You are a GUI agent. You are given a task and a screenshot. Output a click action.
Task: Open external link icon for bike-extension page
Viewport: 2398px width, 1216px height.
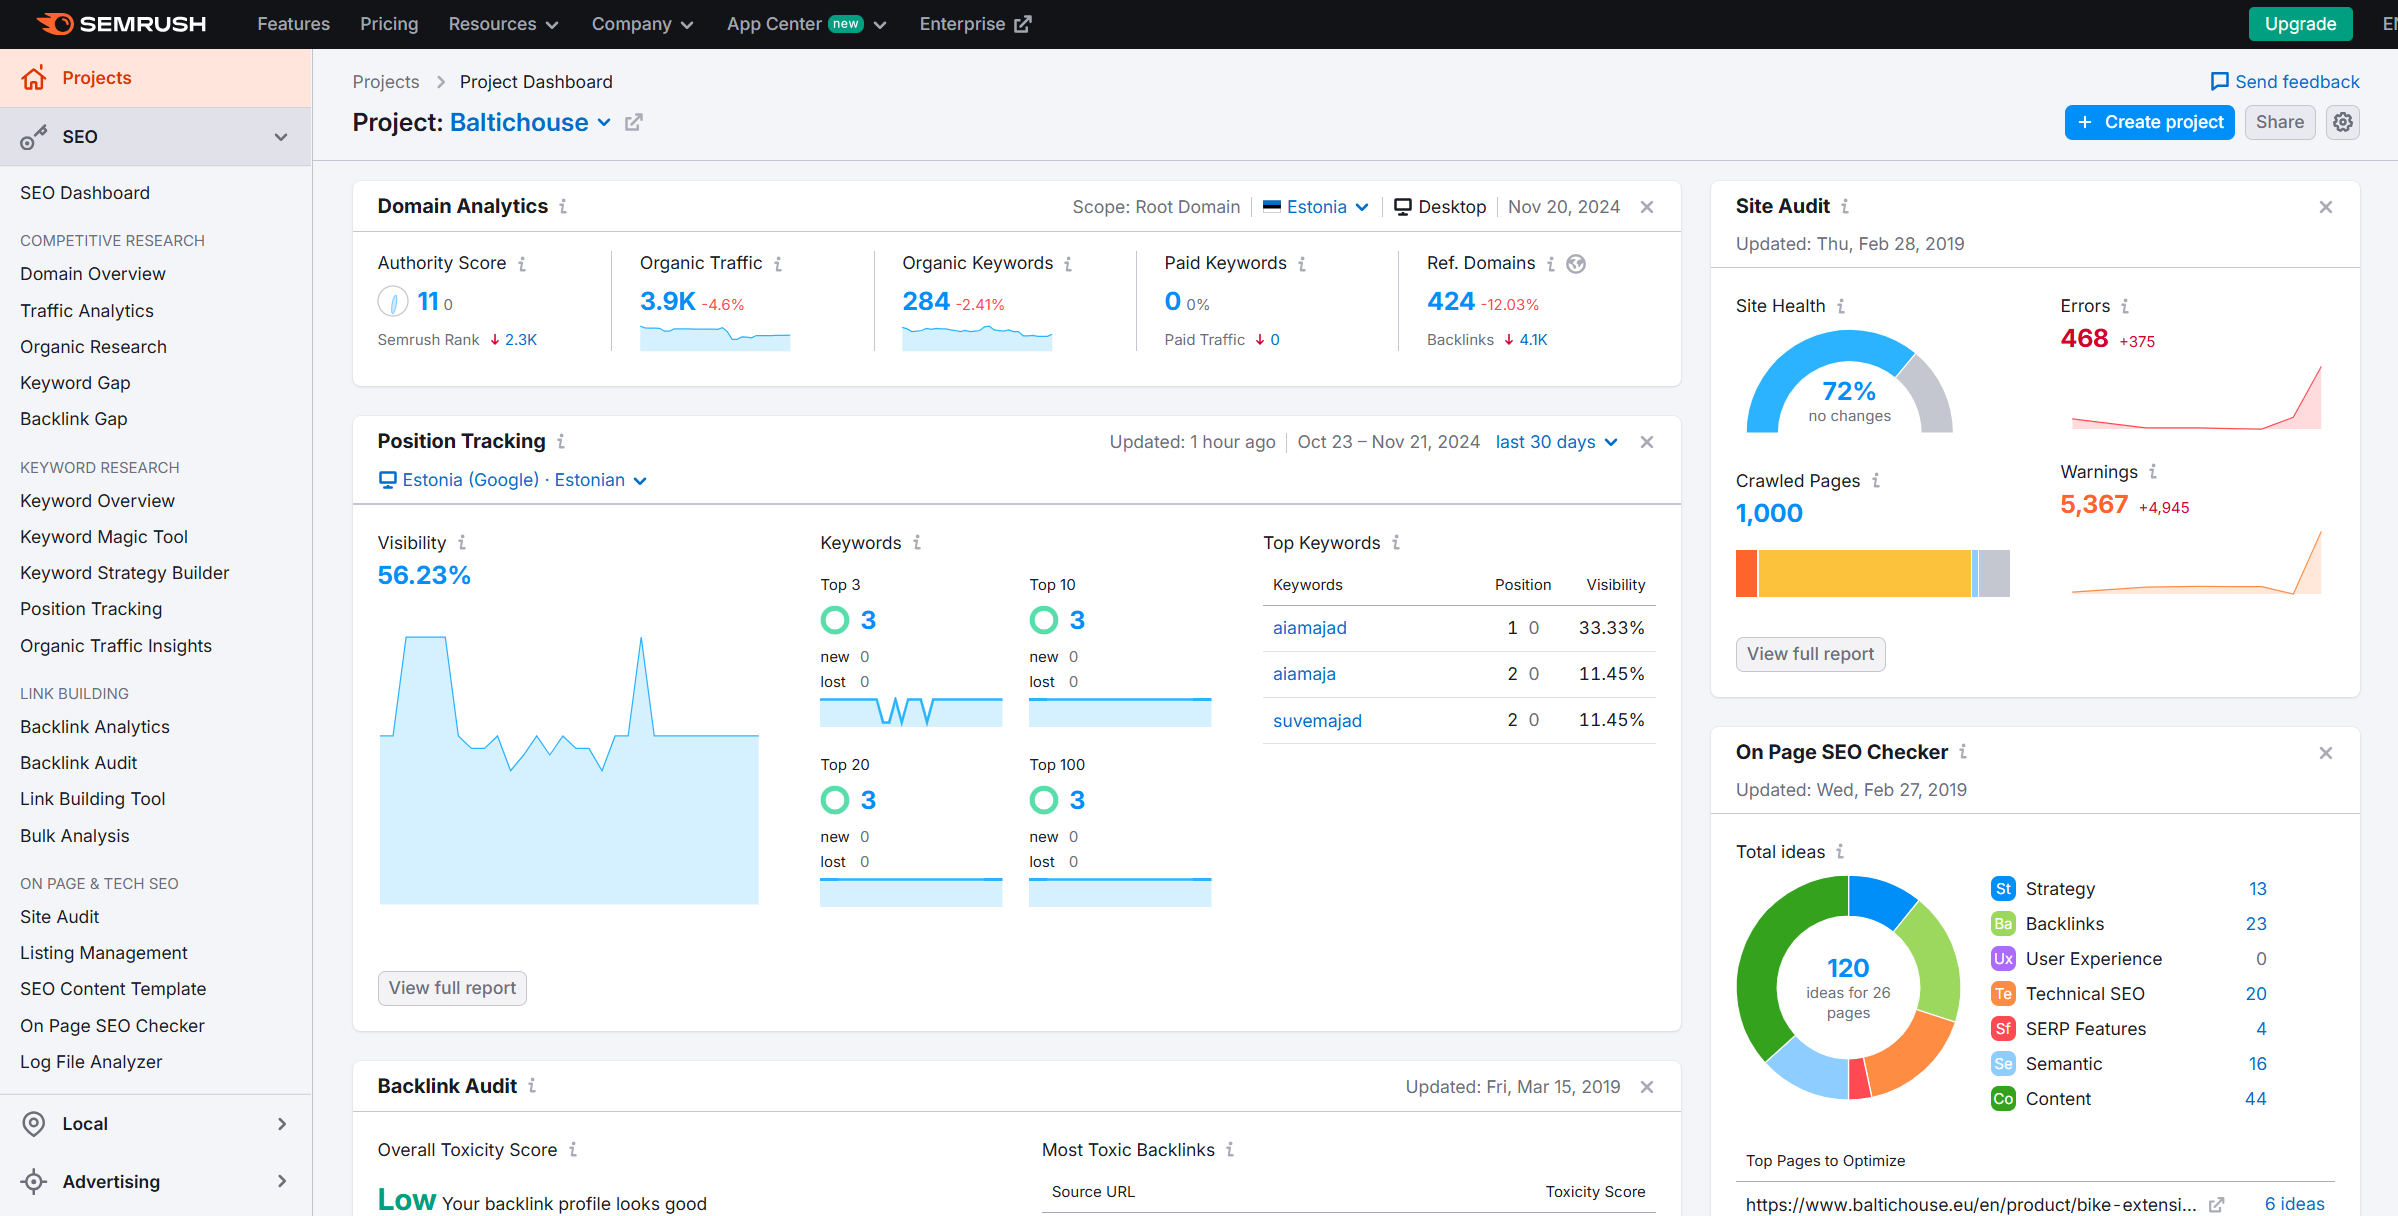click(2216, 1204)
